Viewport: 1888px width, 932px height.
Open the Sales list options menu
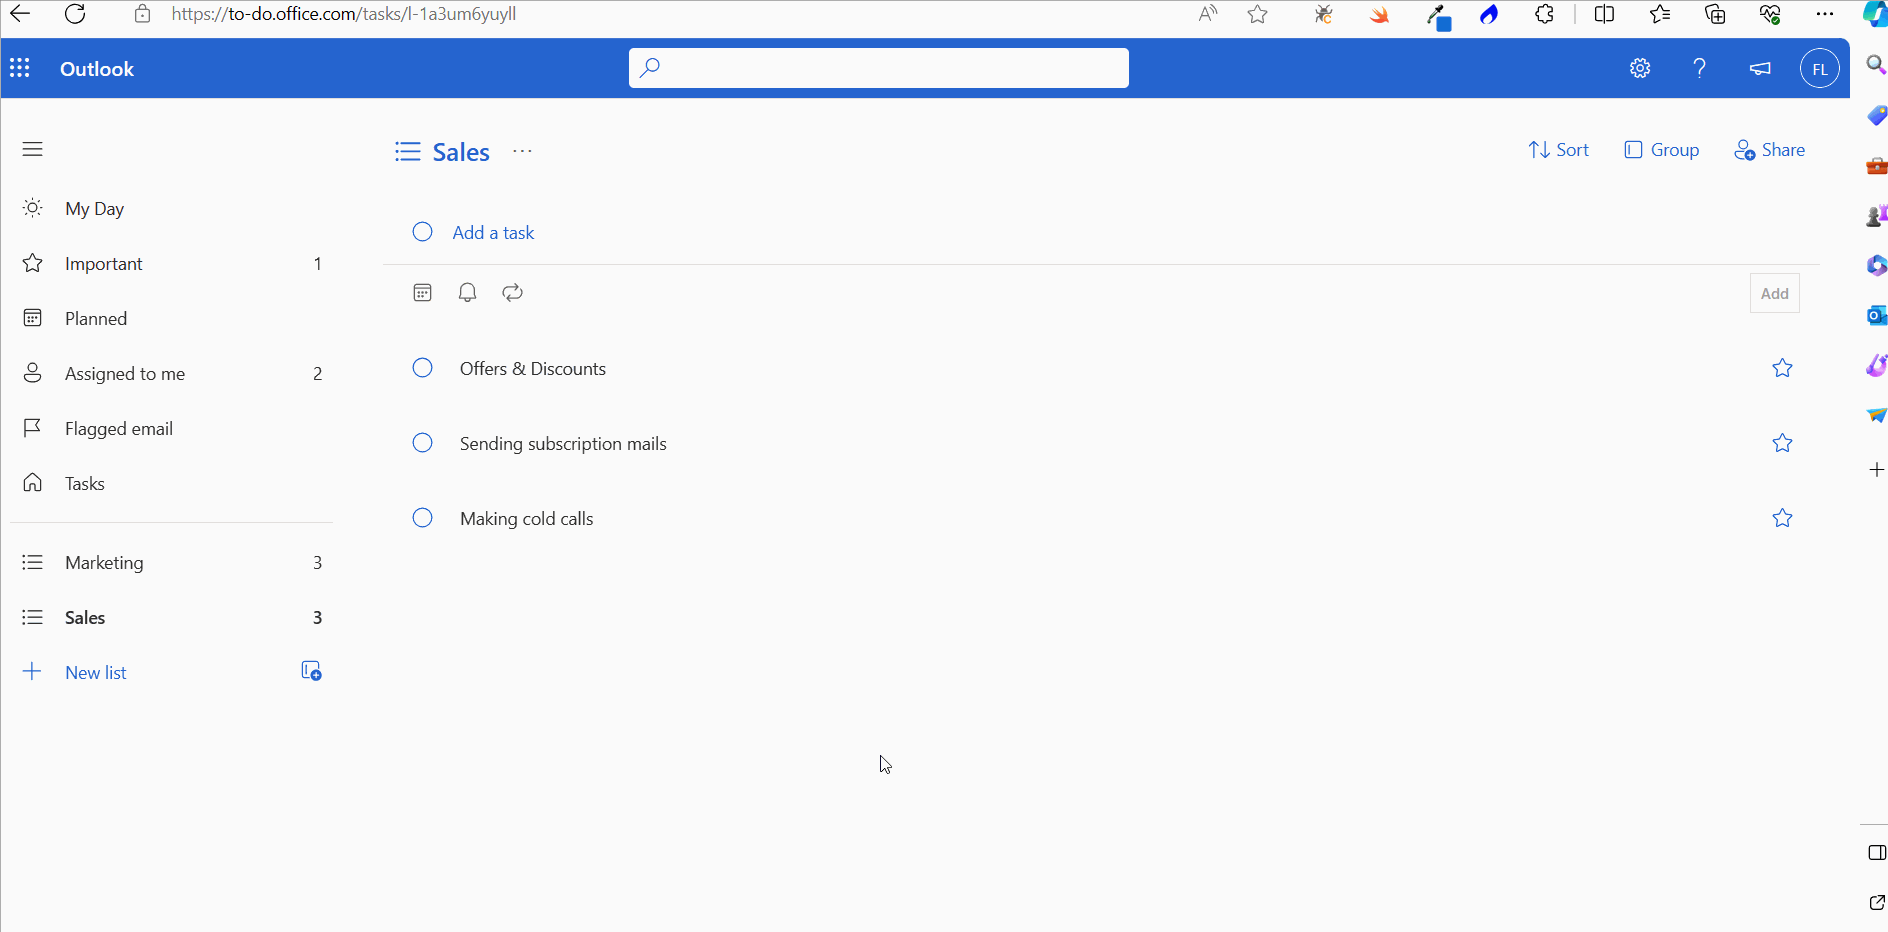[522, 152]
